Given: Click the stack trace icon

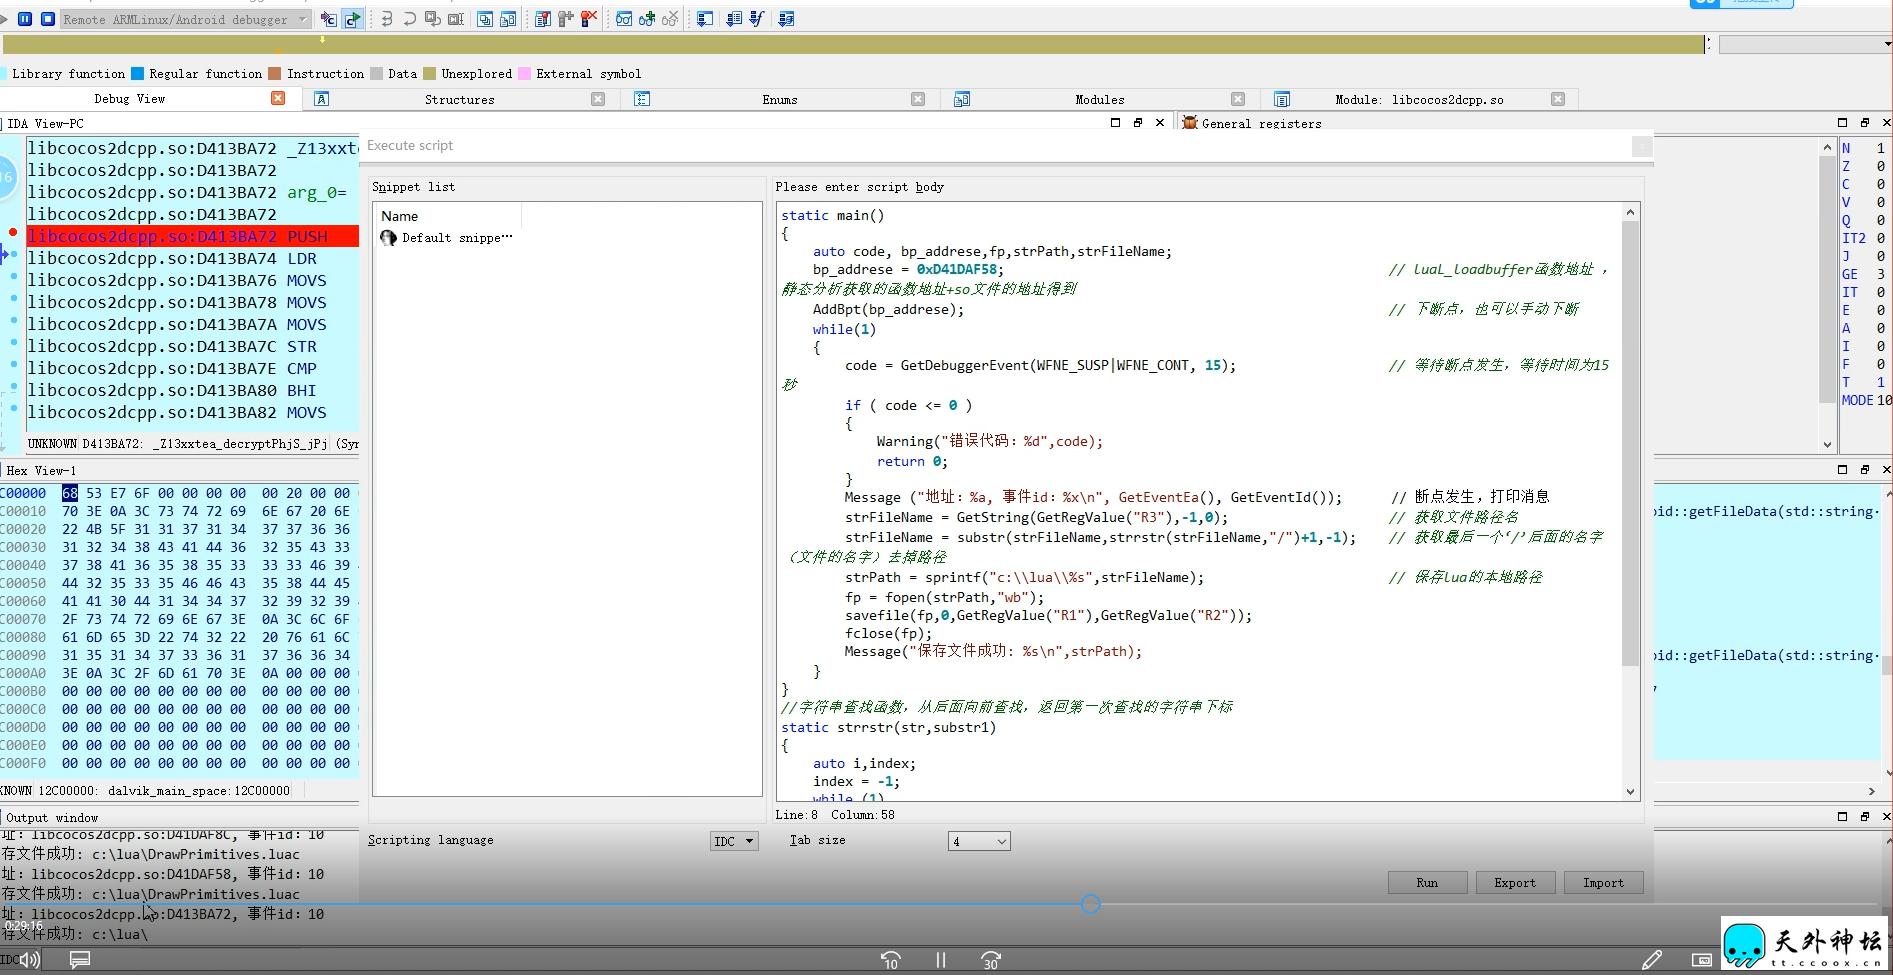Looking at the screenshot, I should [x=786, y=19].
